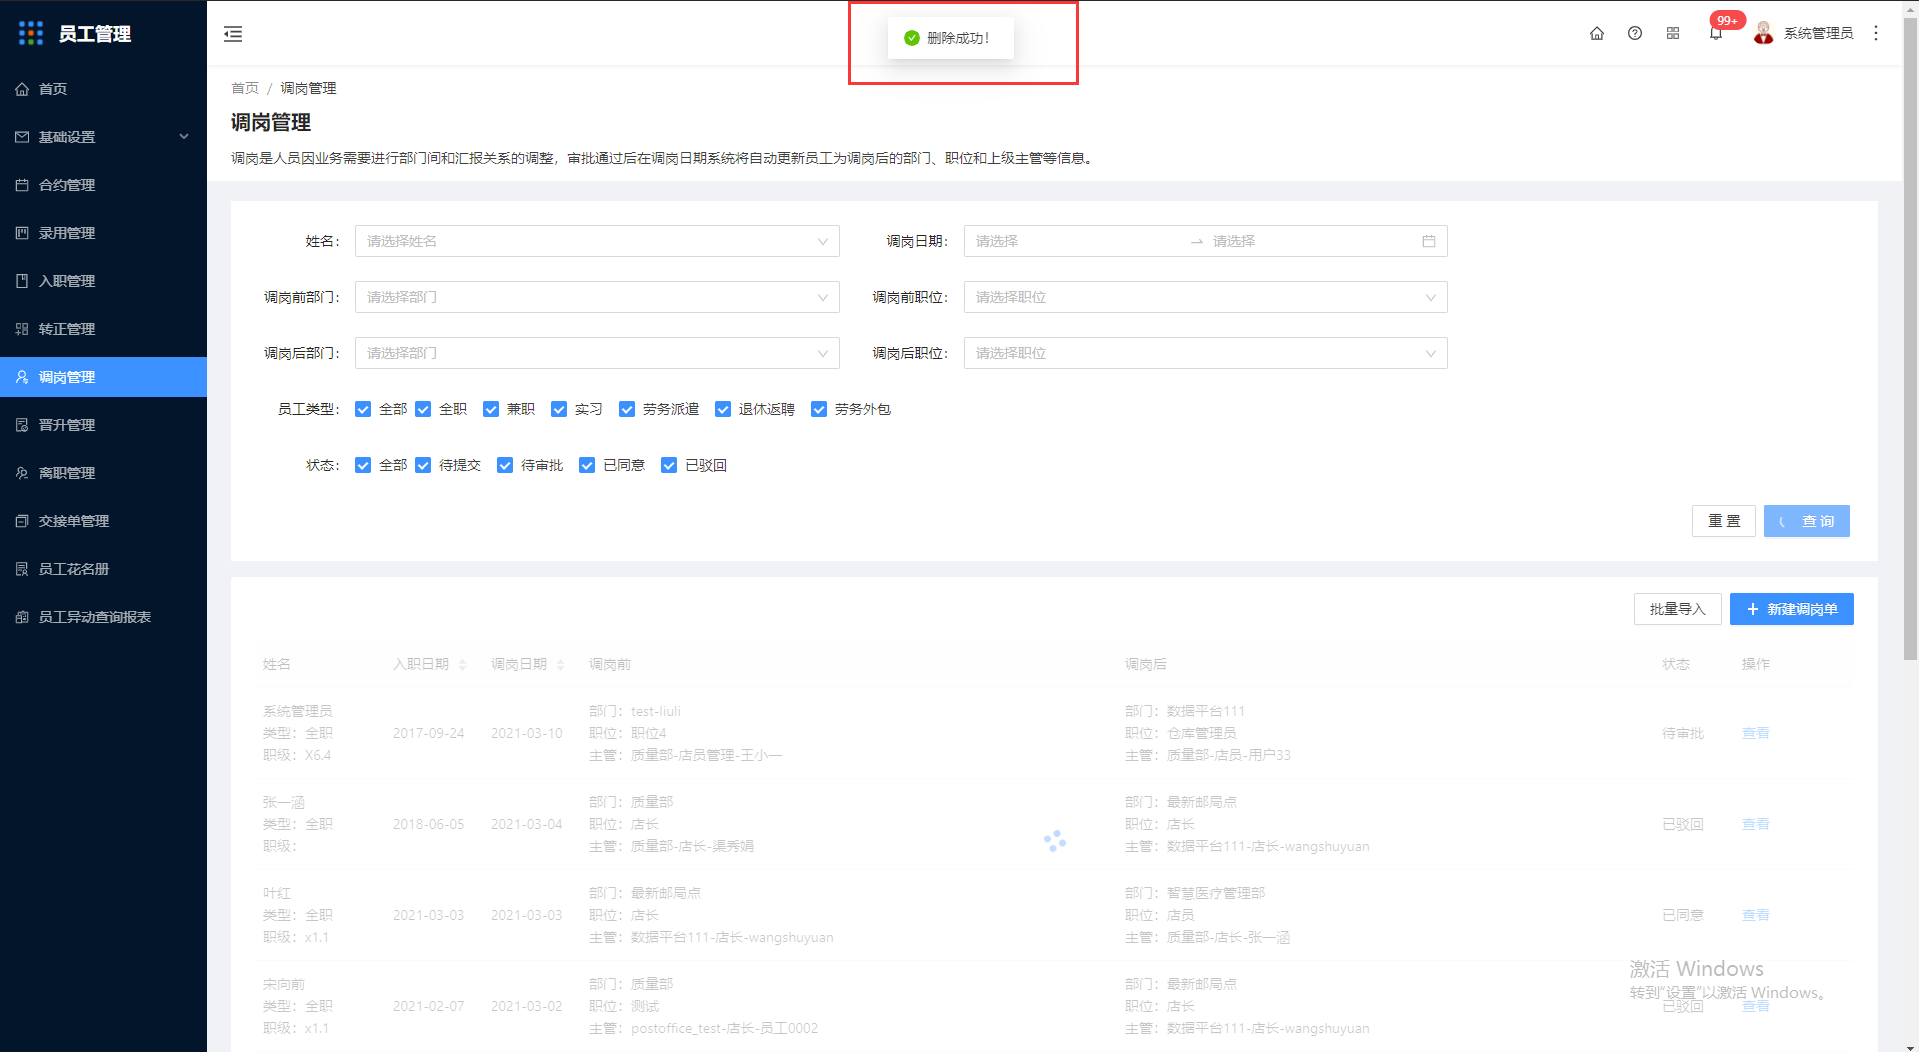Open the 调岗前部门 dropdown
This screenshot has width=1919, height=1052.
(x=597, y=297)
